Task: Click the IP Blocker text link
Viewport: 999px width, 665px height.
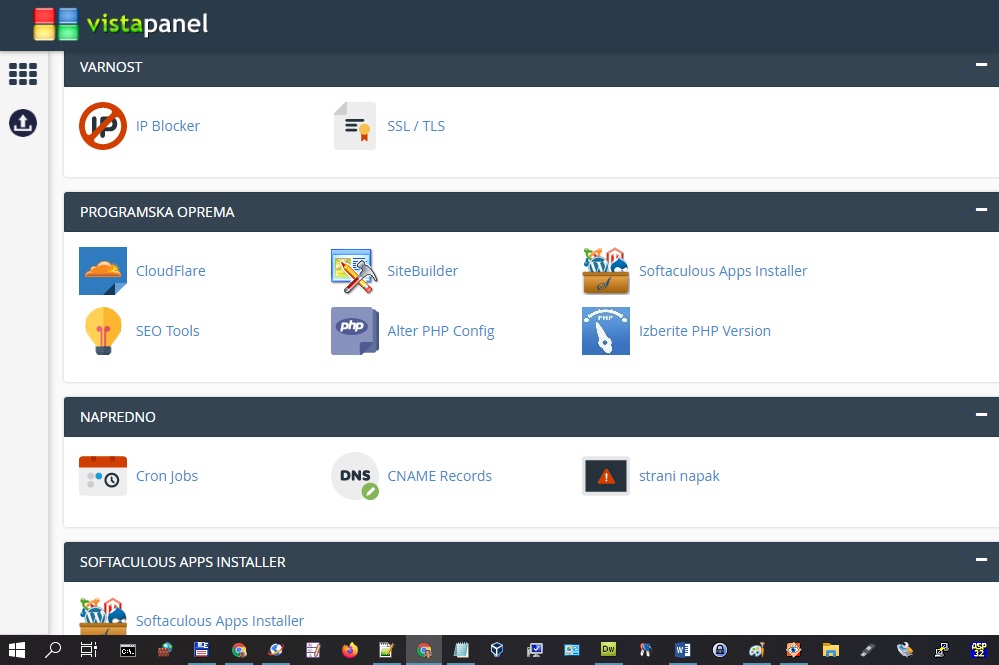Action: click(x=168, y=126)
